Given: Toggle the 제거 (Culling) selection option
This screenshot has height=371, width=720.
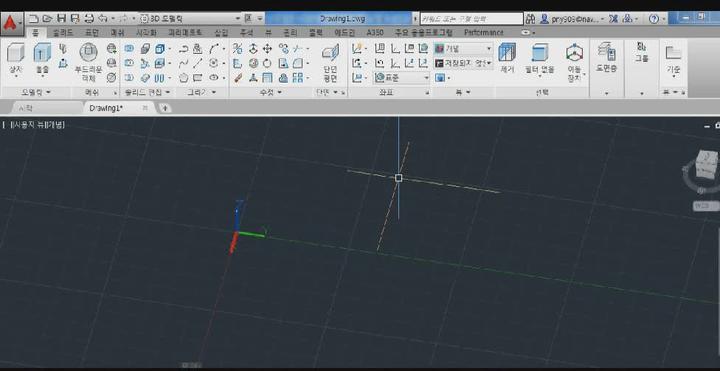Looking at the screenshot, I should tap(507, 59).
